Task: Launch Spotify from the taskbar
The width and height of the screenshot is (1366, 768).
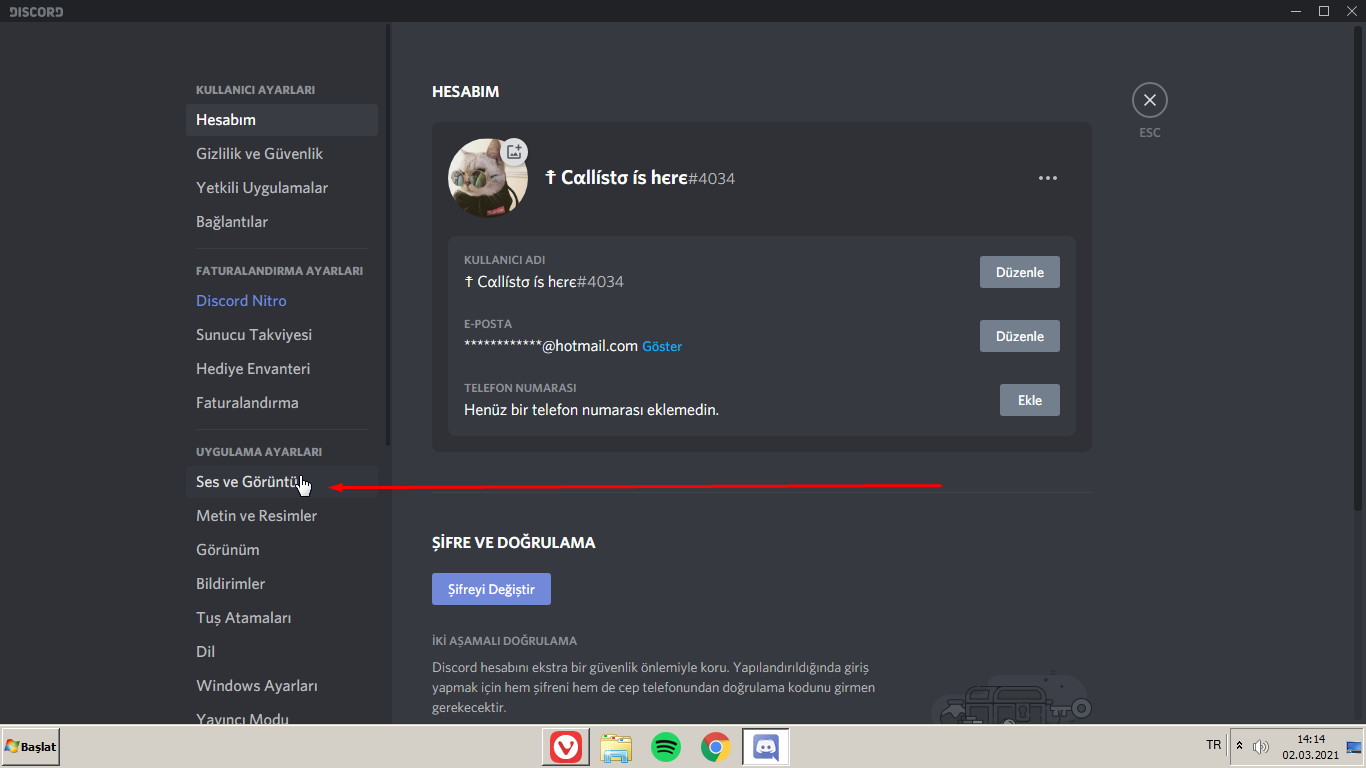Action: (666, 747)
